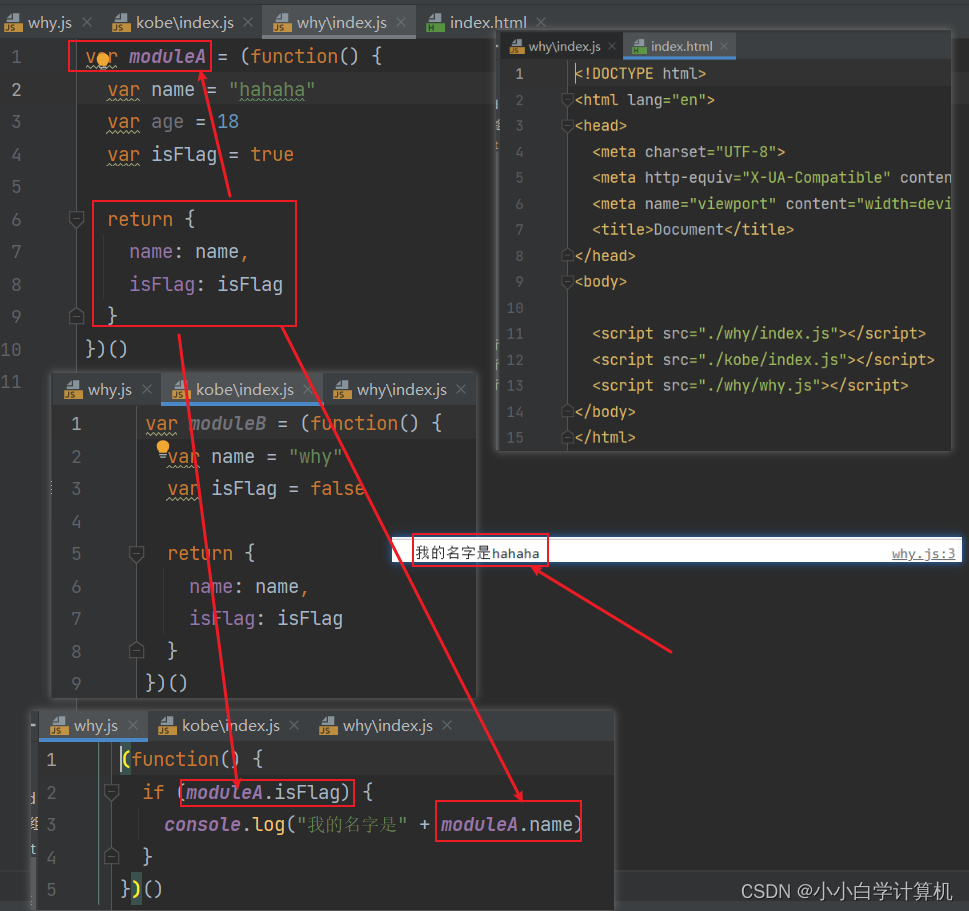This screenshot has width=969, height=911.
Task: Click the number 18 in var age line
Action: (228, 122)
